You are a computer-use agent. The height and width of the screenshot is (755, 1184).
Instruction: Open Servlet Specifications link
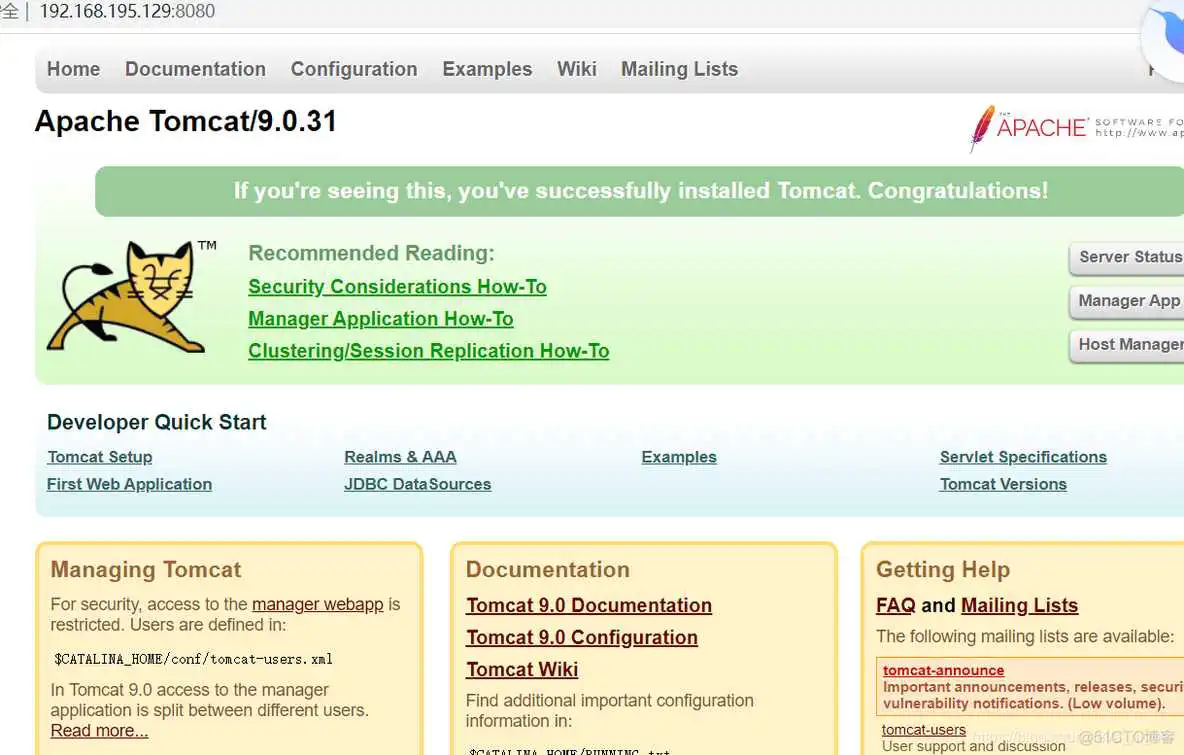click(1023, 458)
